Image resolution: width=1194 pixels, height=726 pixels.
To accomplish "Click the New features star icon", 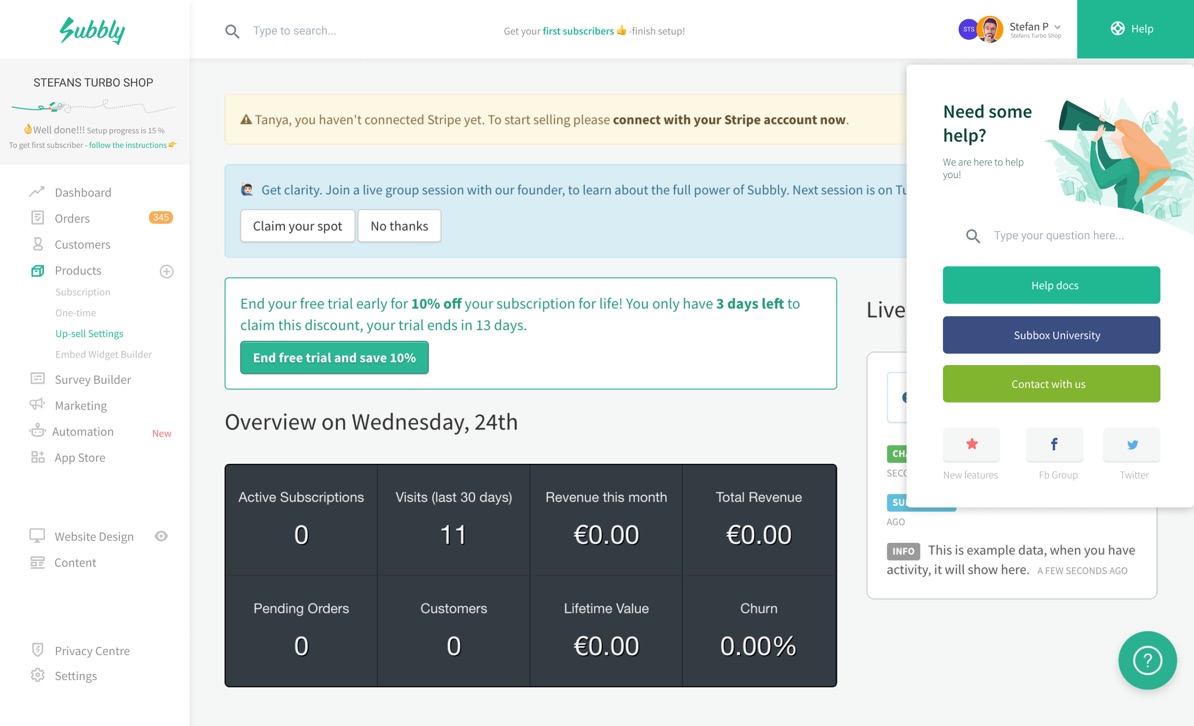I will [x=971, y=445].
